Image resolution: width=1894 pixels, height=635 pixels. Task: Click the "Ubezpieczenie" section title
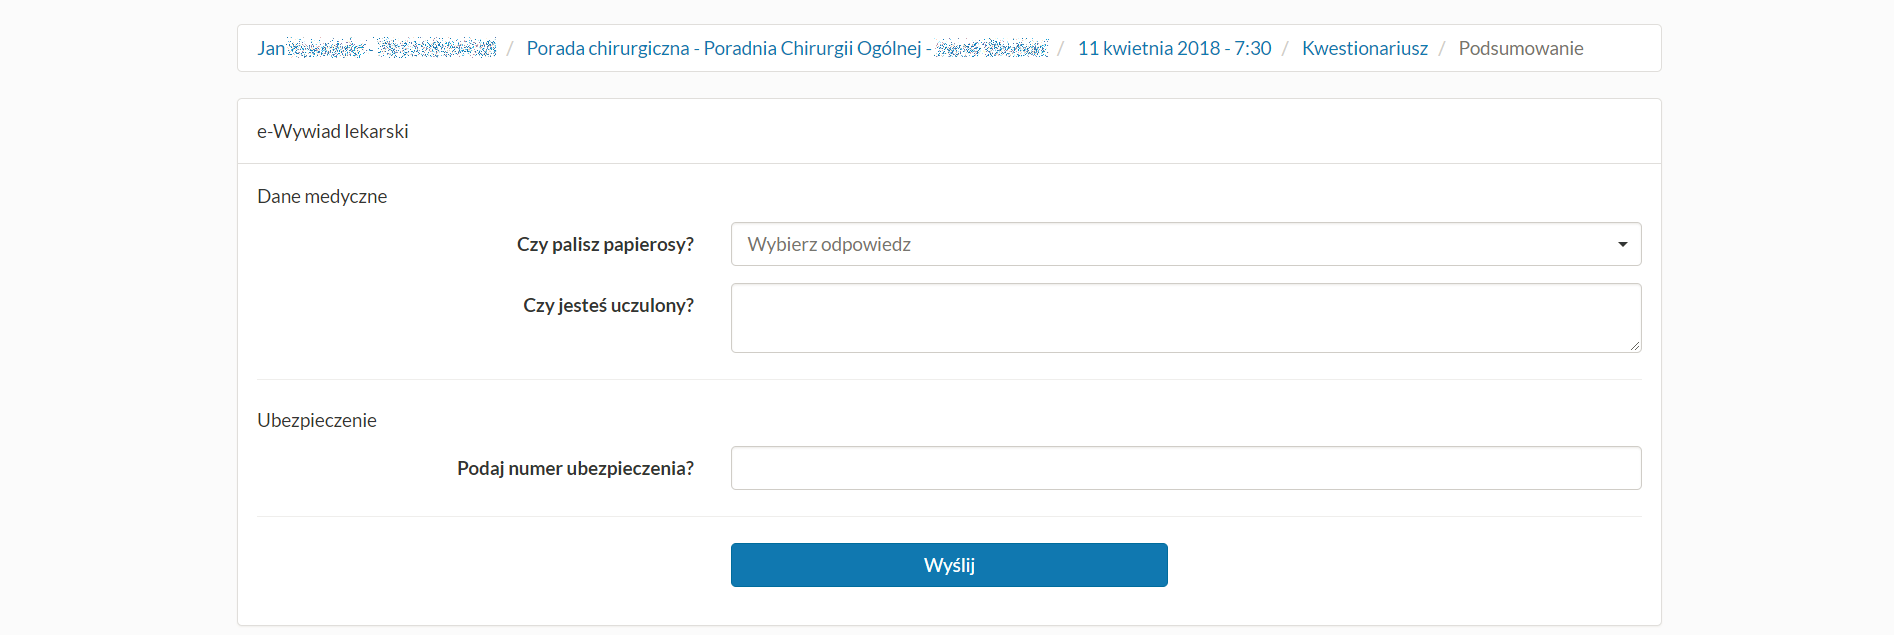point(316,419)
